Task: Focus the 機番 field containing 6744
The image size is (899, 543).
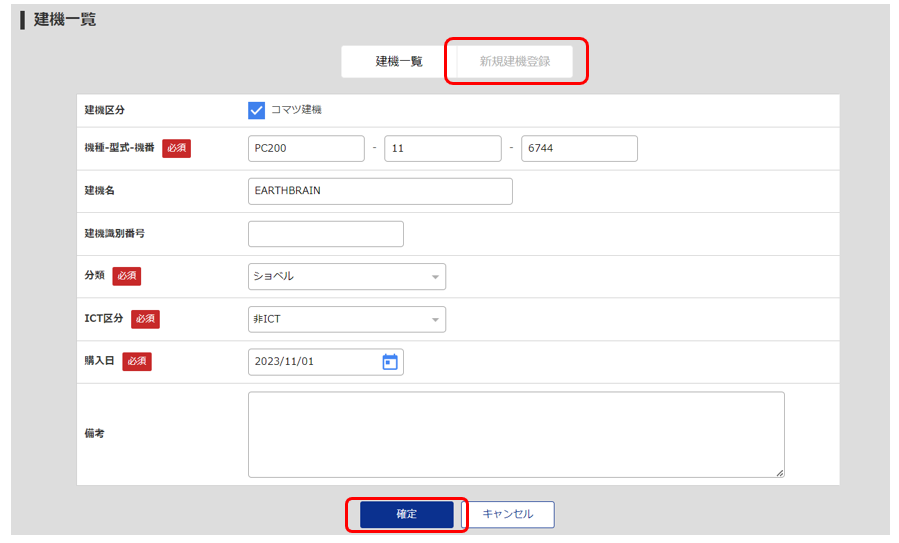Action: coord(579,149)
